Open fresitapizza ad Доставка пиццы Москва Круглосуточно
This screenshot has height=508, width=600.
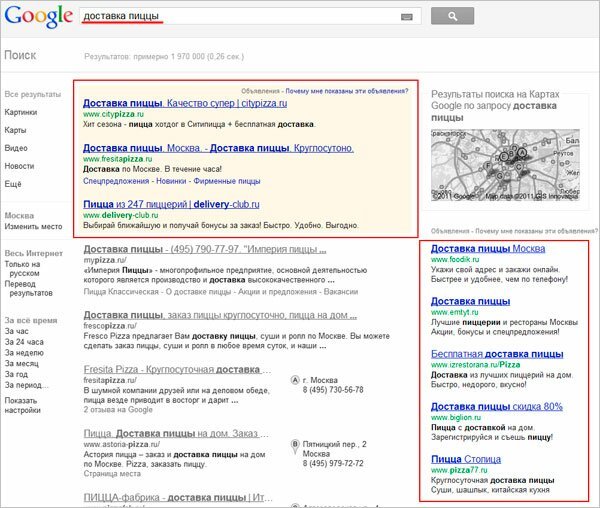point(218,148)
